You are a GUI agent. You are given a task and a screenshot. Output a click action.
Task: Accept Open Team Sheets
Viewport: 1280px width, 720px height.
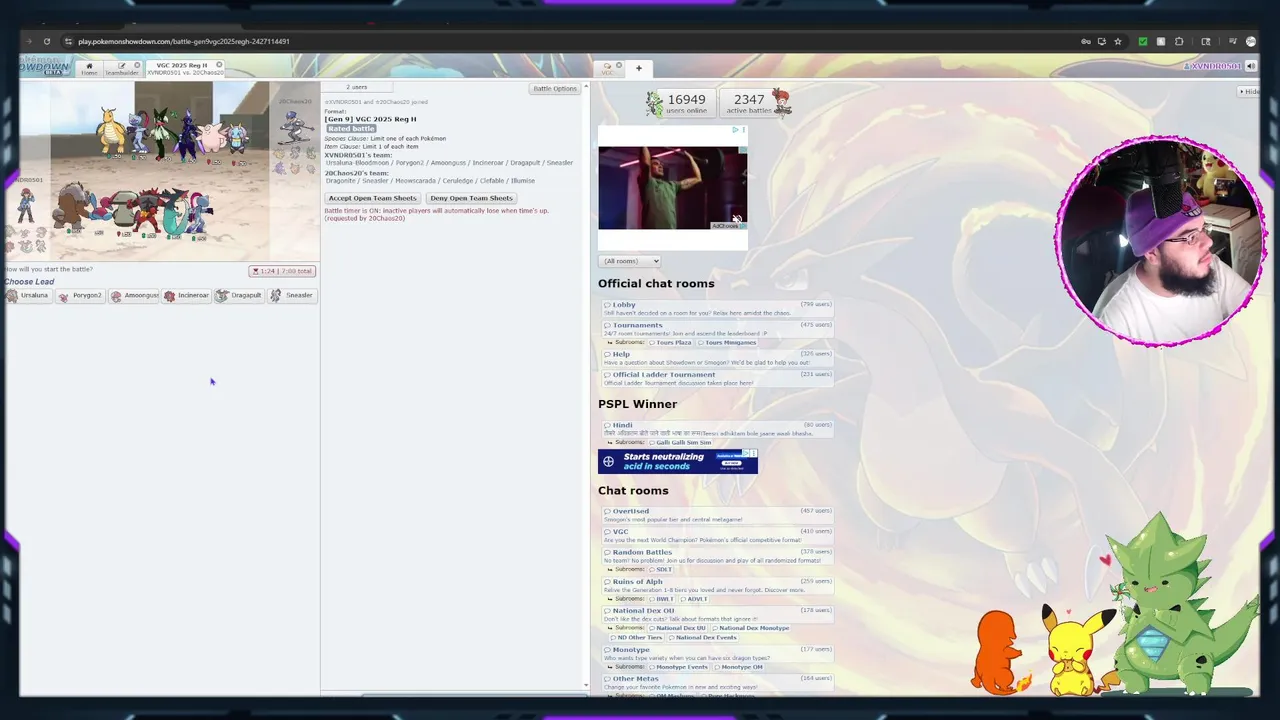coord(372,198)
